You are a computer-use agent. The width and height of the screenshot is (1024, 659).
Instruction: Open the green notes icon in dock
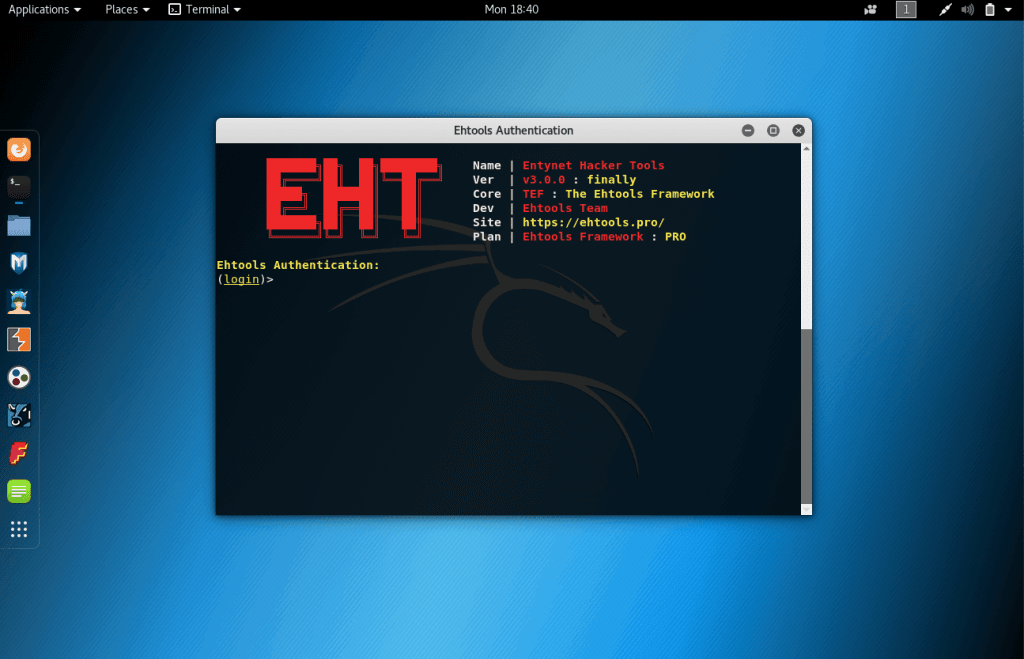[19, 491]
